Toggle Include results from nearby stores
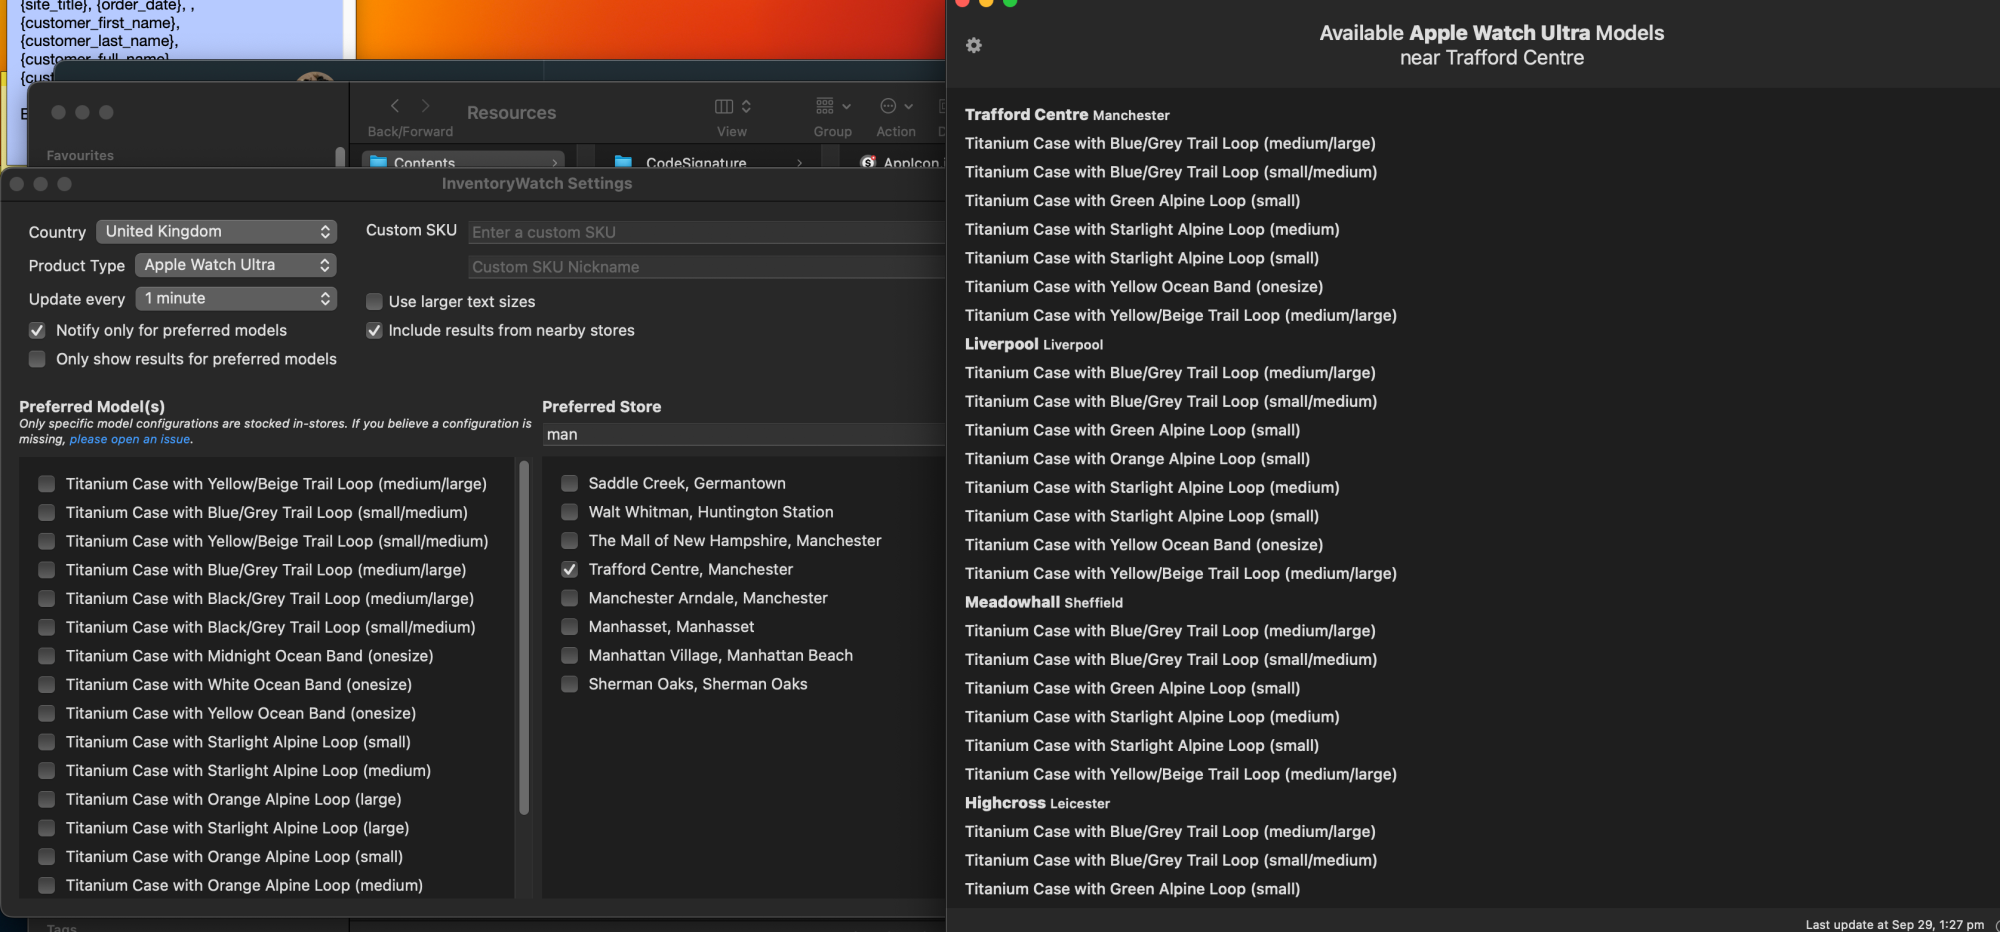The image size is (2000, 932). (x=374, y=330)
